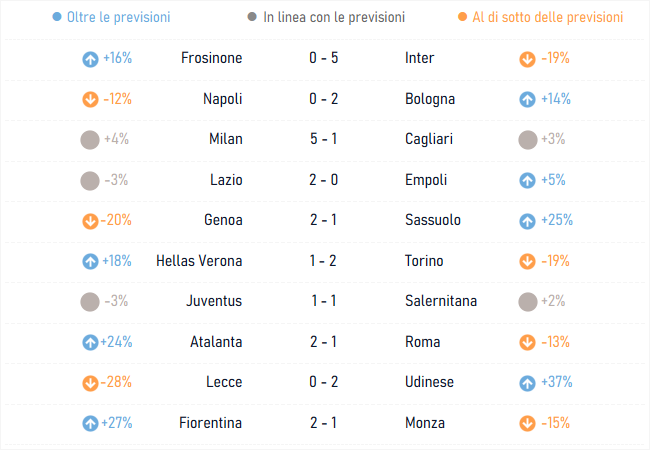The image size is (650, 450).
Task: Click Lecce's orange down-arrow icon
Action: click(x=90, y=383)
